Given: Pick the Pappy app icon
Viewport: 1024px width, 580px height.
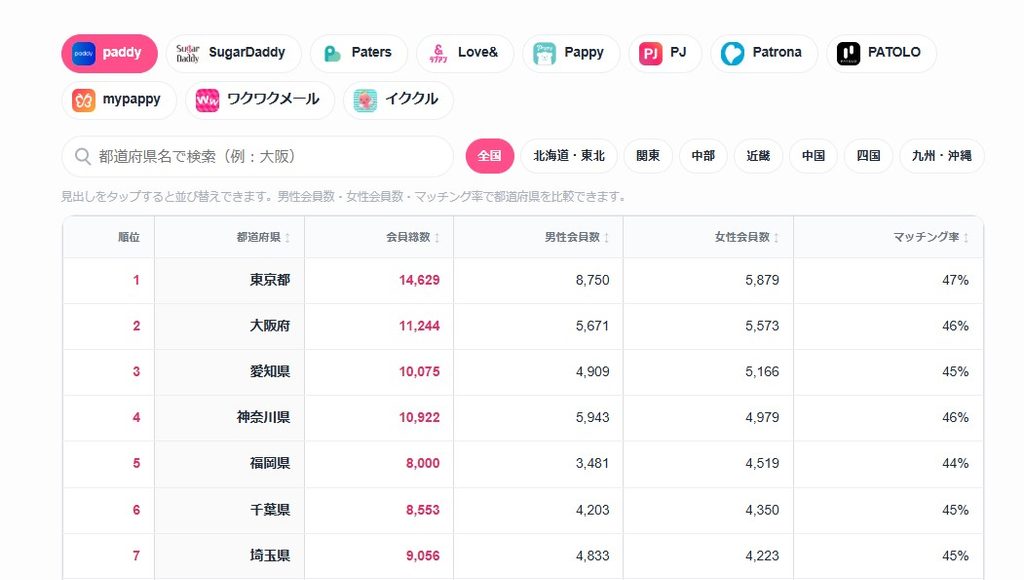Looking at the screenshot, I should pos(544,54).
